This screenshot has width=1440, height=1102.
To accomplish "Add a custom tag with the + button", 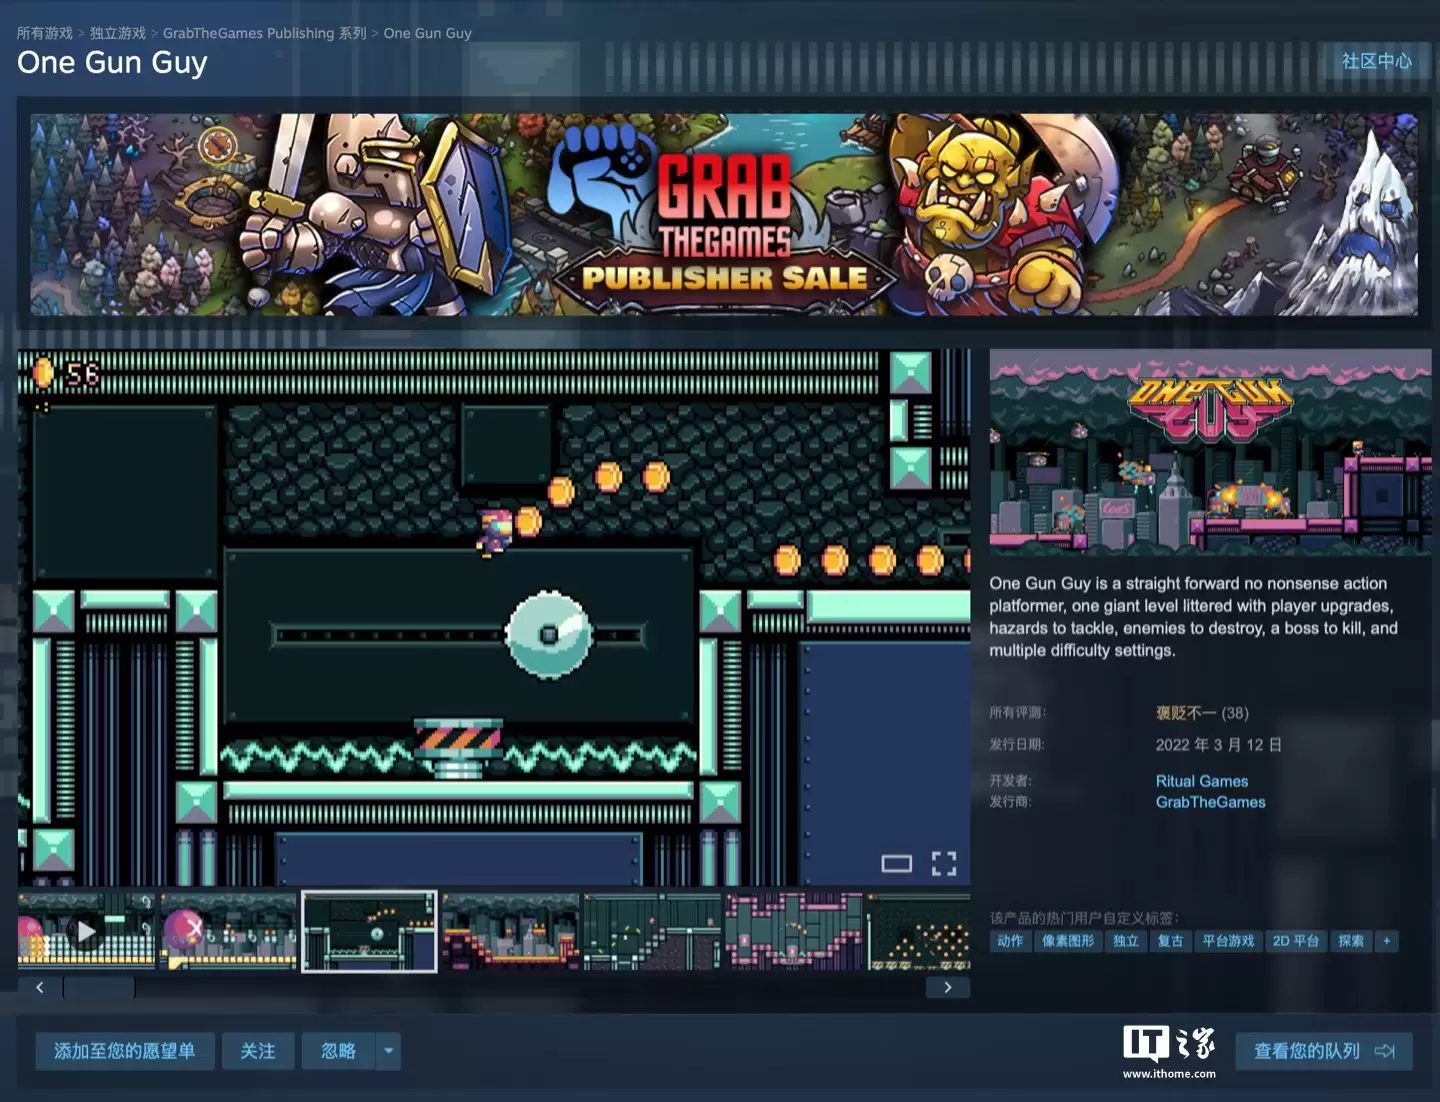I will pos(1387,941).
